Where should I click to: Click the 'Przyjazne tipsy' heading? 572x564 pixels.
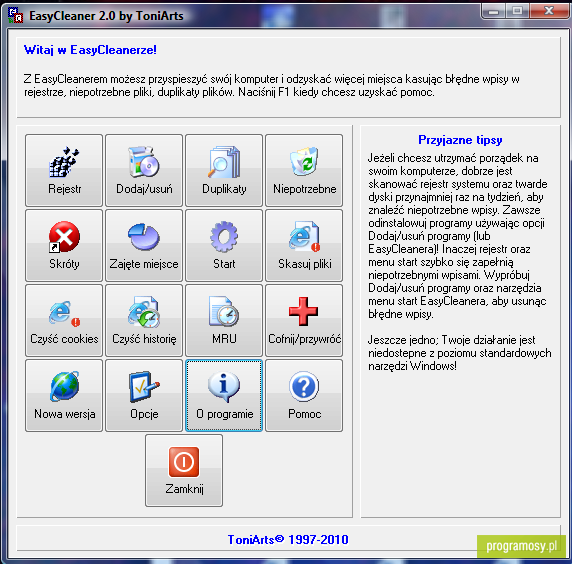coord(460,140)
